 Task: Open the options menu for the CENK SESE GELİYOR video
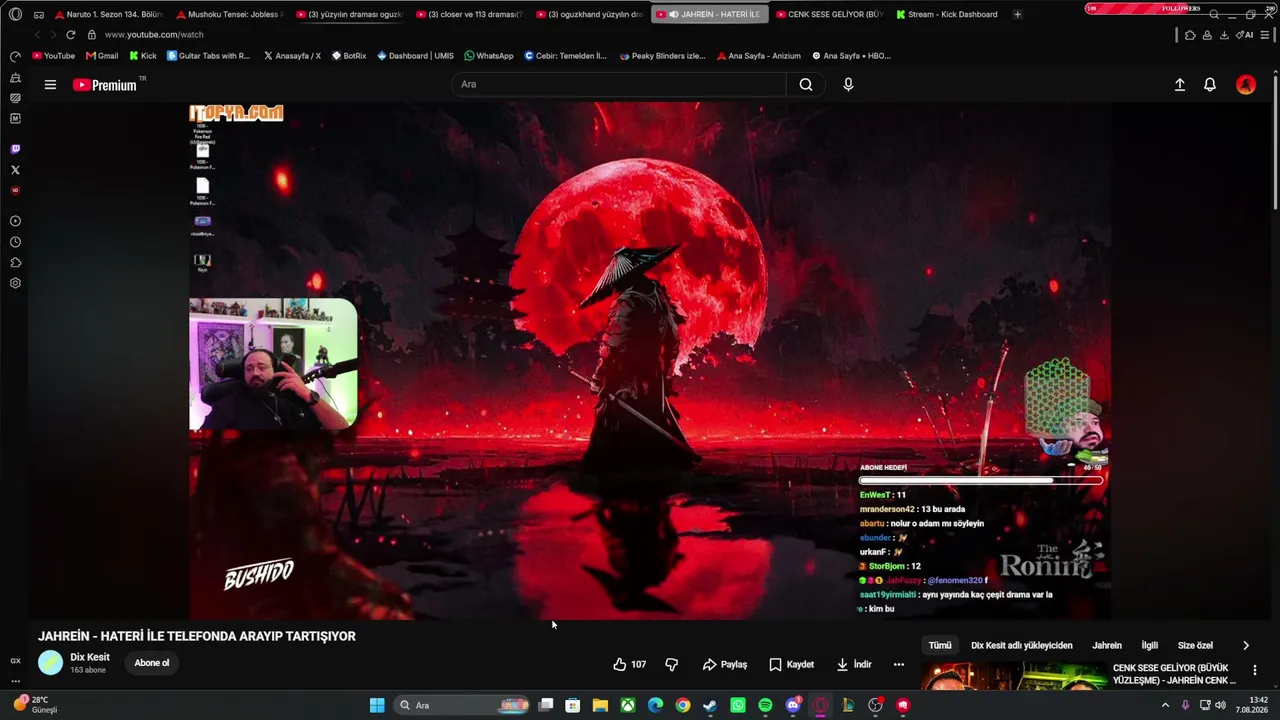point(1255,670)
